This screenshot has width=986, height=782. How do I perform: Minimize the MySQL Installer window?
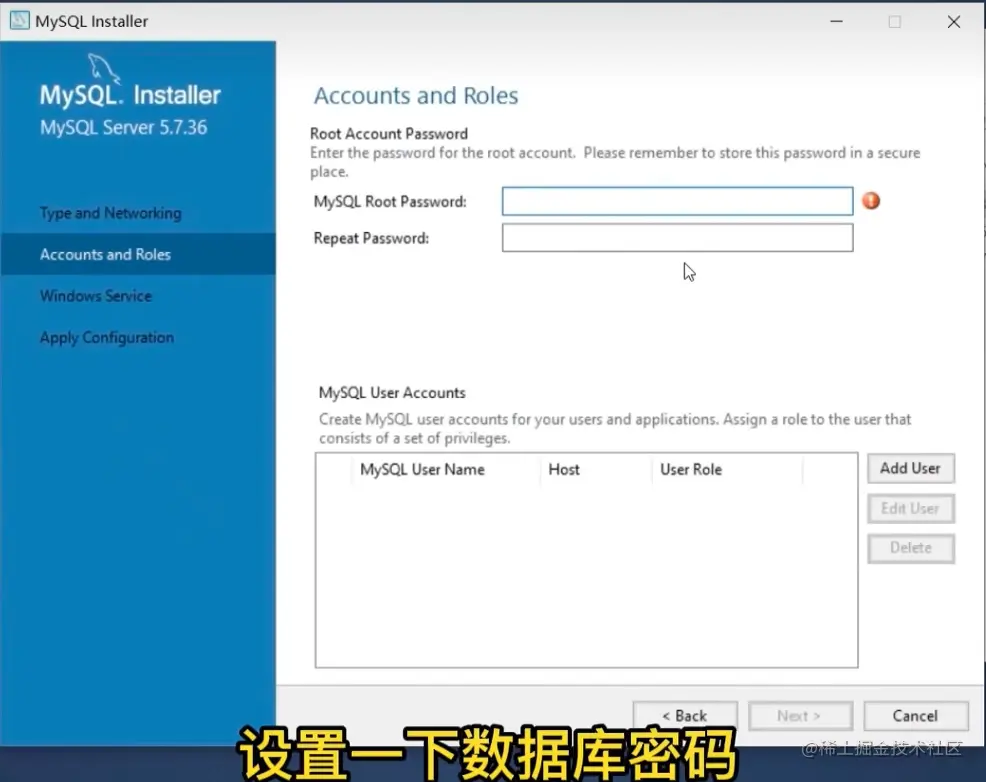click(x=836, y=21)
